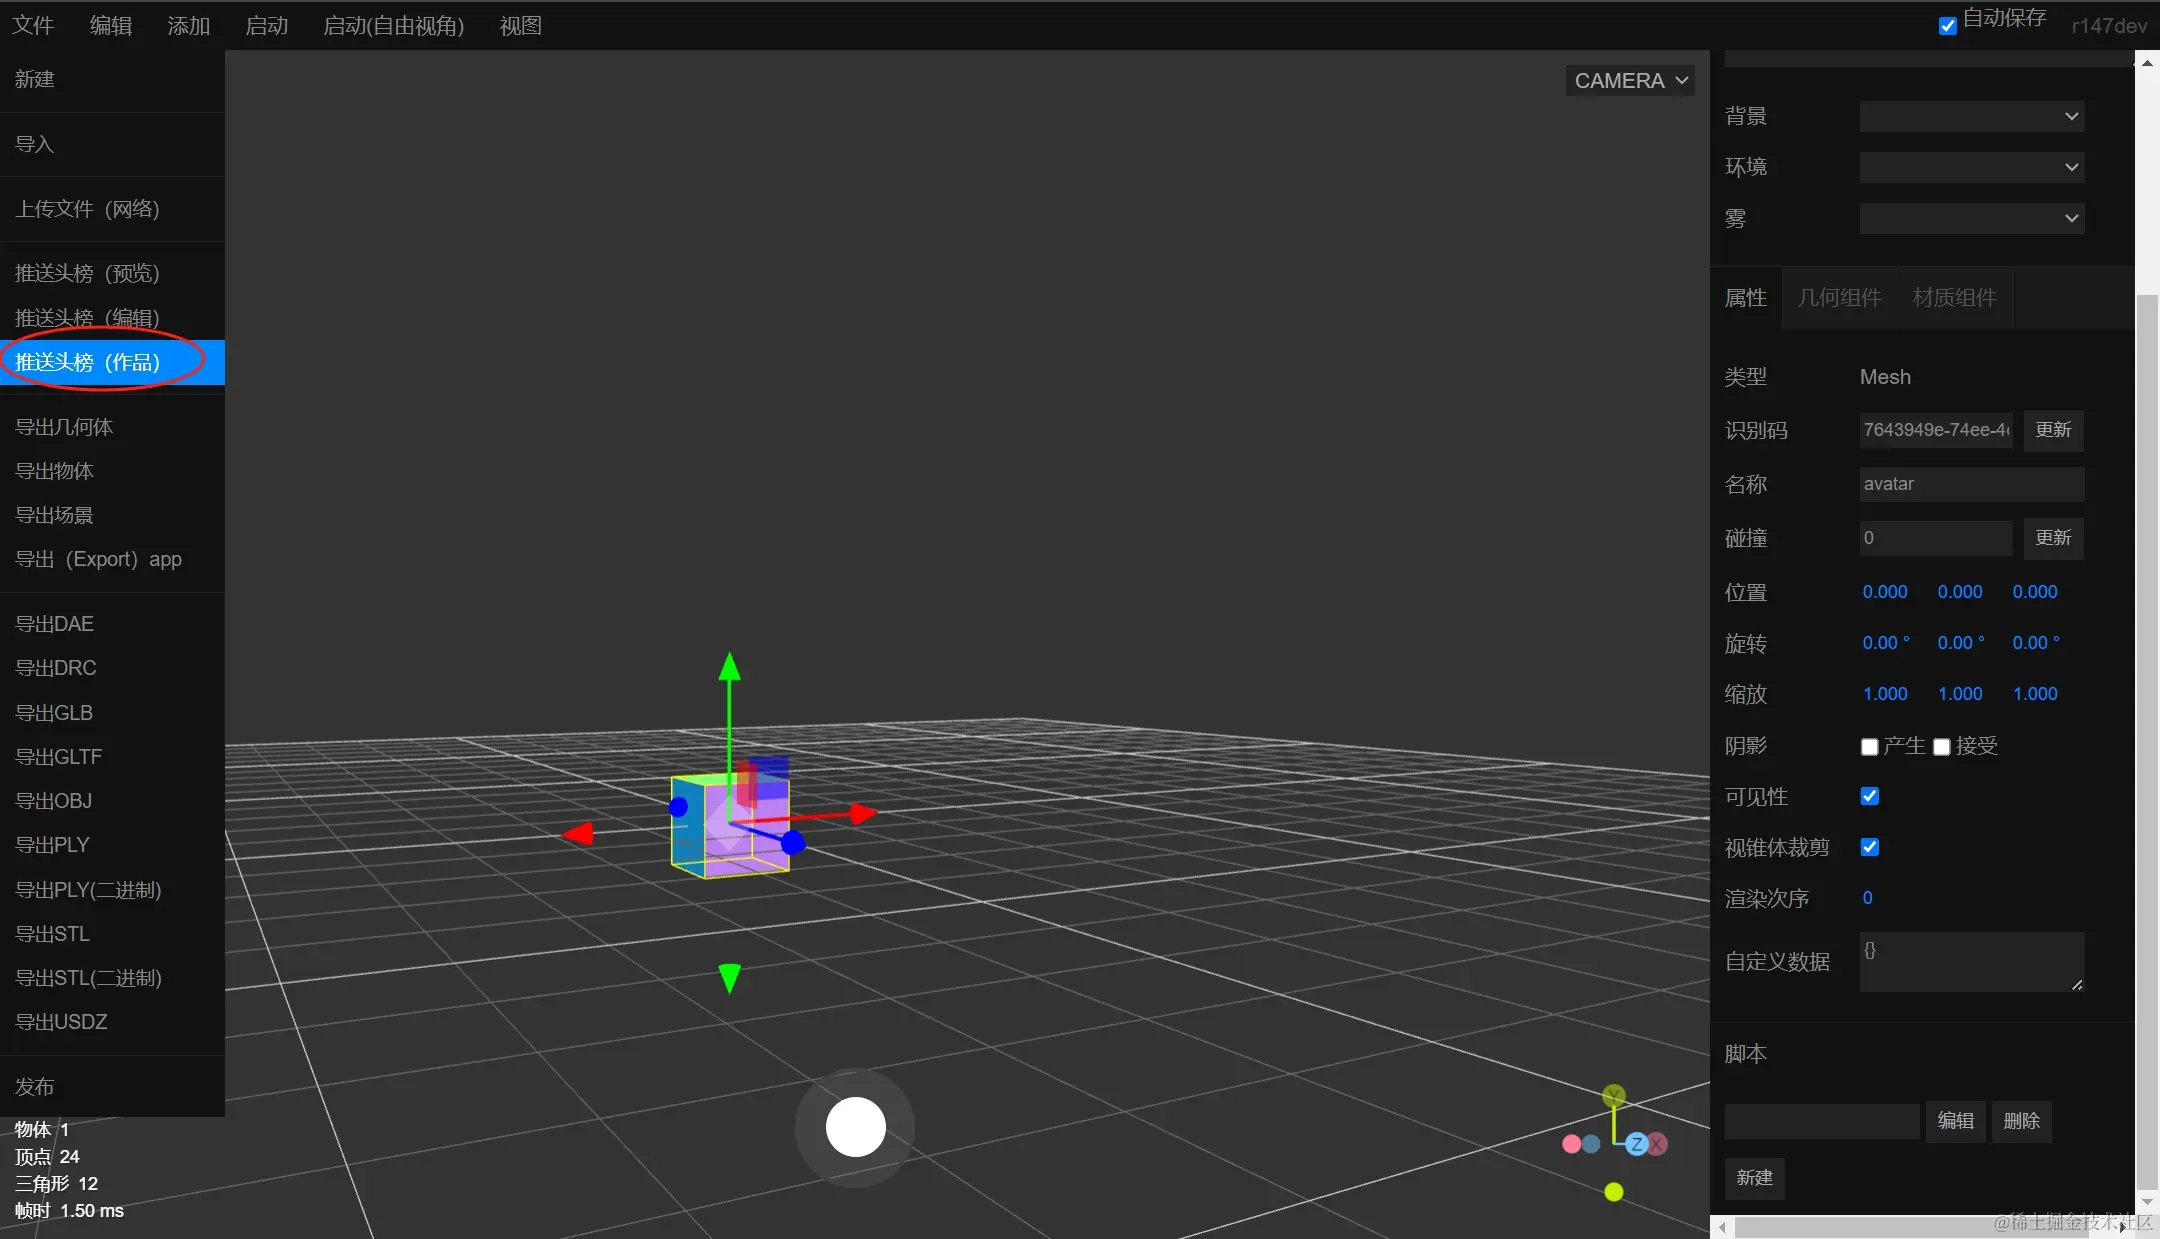This screenshot has height=1239, width=2160.
Task: Uncheck the 可见性 visibility checkbox
Action: (1869, 796)
